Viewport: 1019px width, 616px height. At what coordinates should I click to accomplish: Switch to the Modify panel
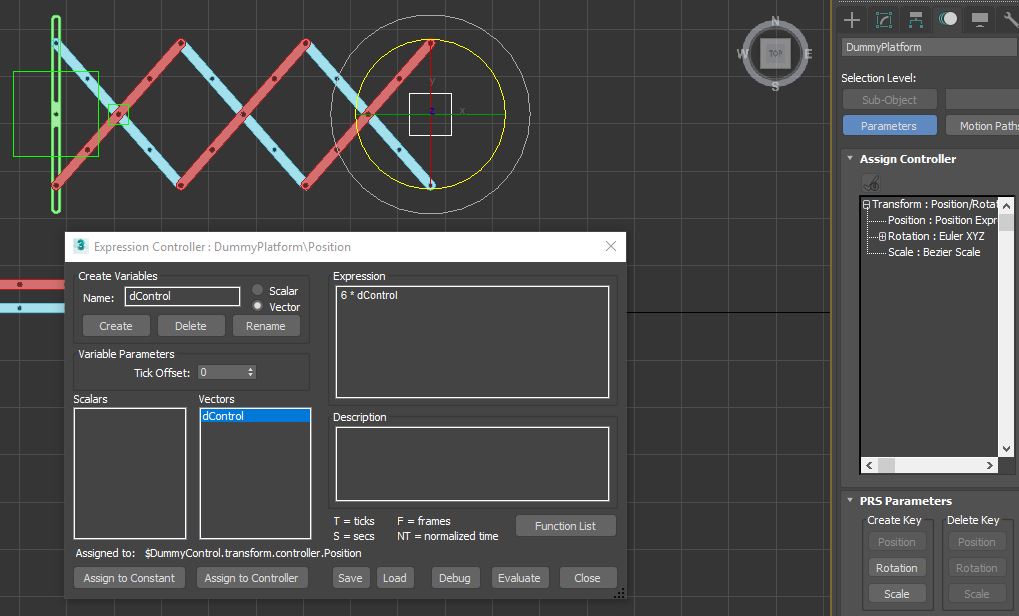click(884, 19)
